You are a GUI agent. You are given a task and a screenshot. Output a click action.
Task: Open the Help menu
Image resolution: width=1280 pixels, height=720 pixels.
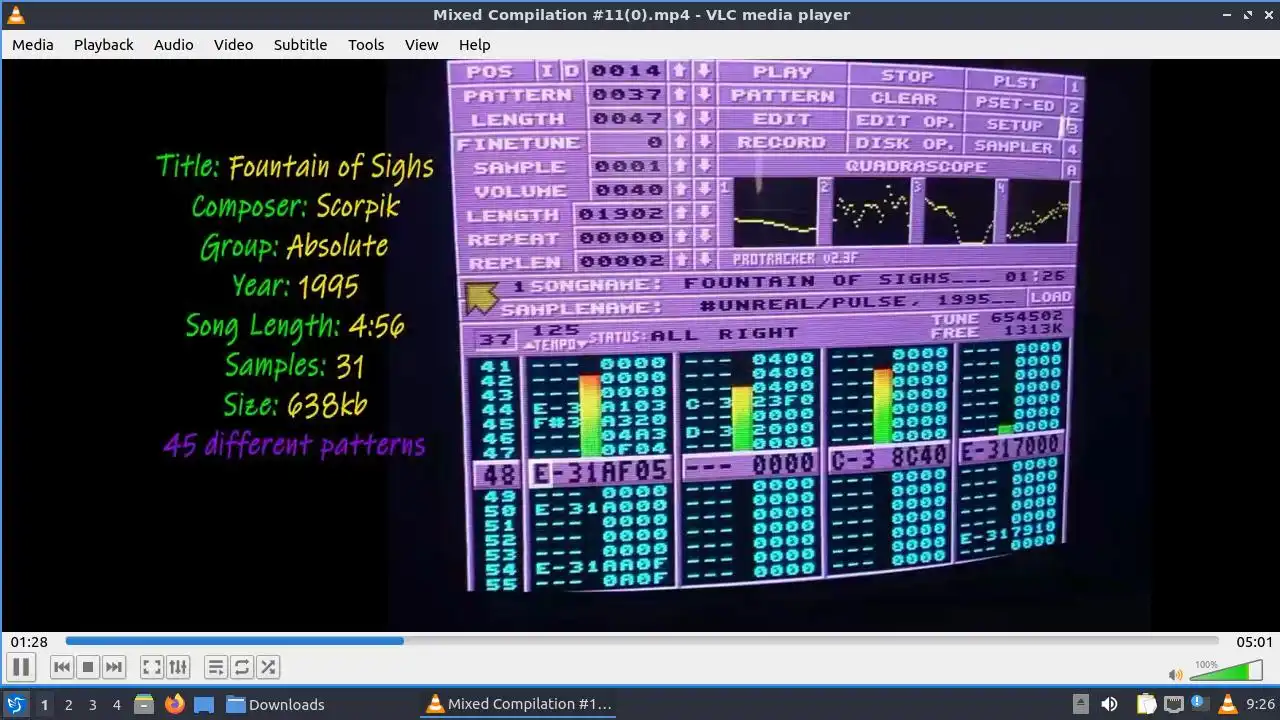[474, 44]
